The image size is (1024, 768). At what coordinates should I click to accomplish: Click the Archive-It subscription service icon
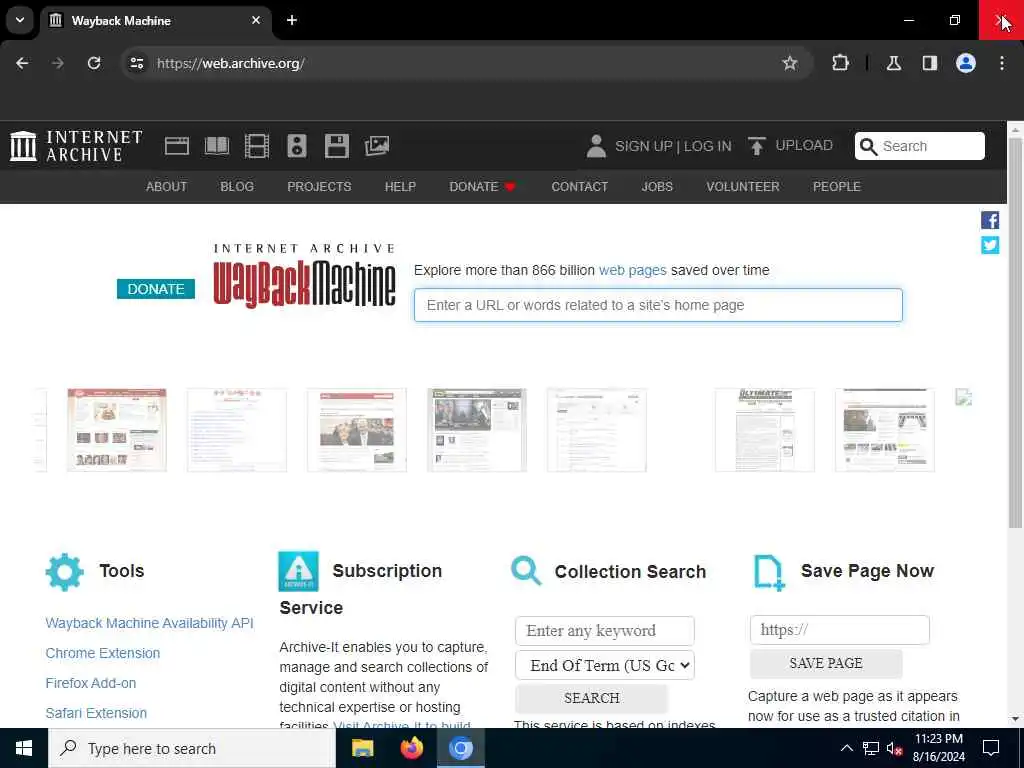coord(298,571)
